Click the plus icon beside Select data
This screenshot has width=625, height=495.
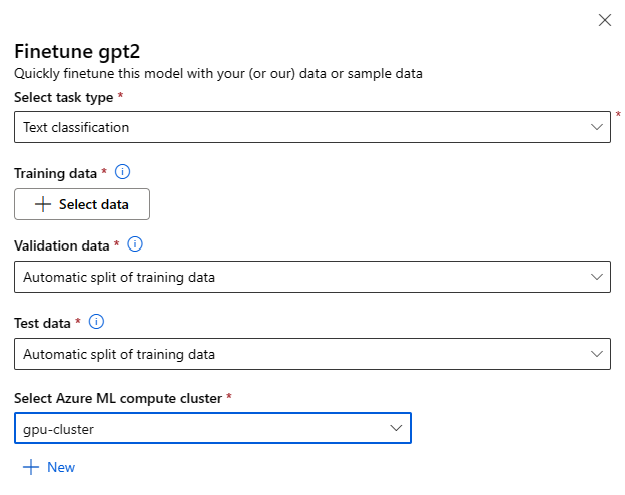[x=42, y=204]
